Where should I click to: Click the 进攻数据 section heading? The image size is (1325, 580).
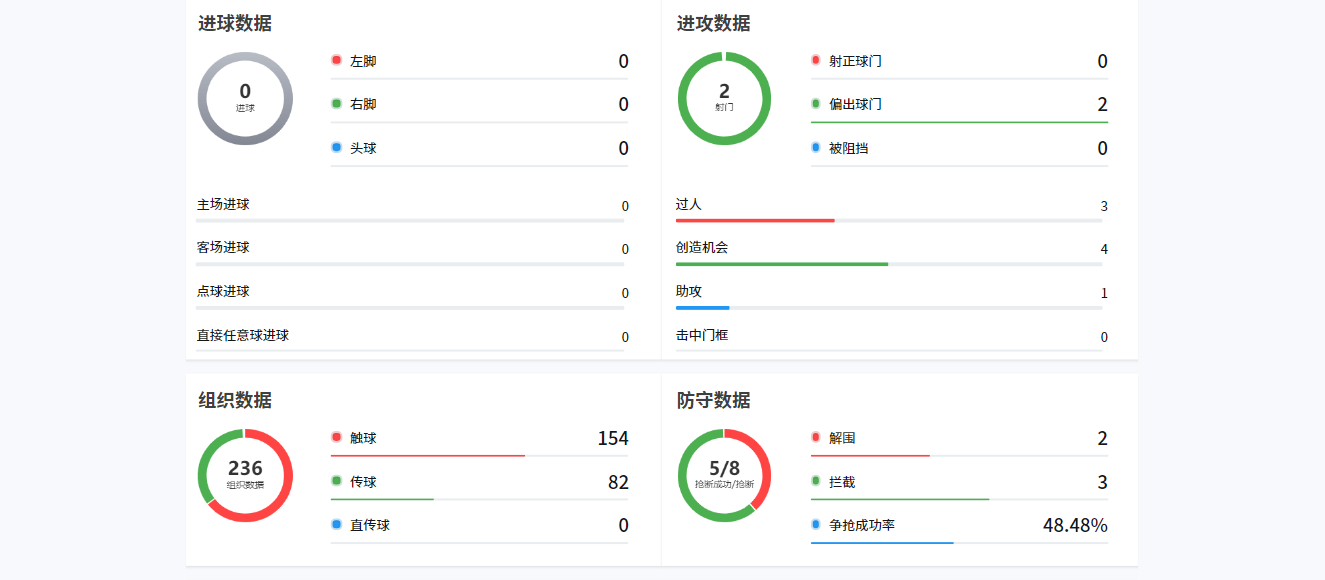713,23
